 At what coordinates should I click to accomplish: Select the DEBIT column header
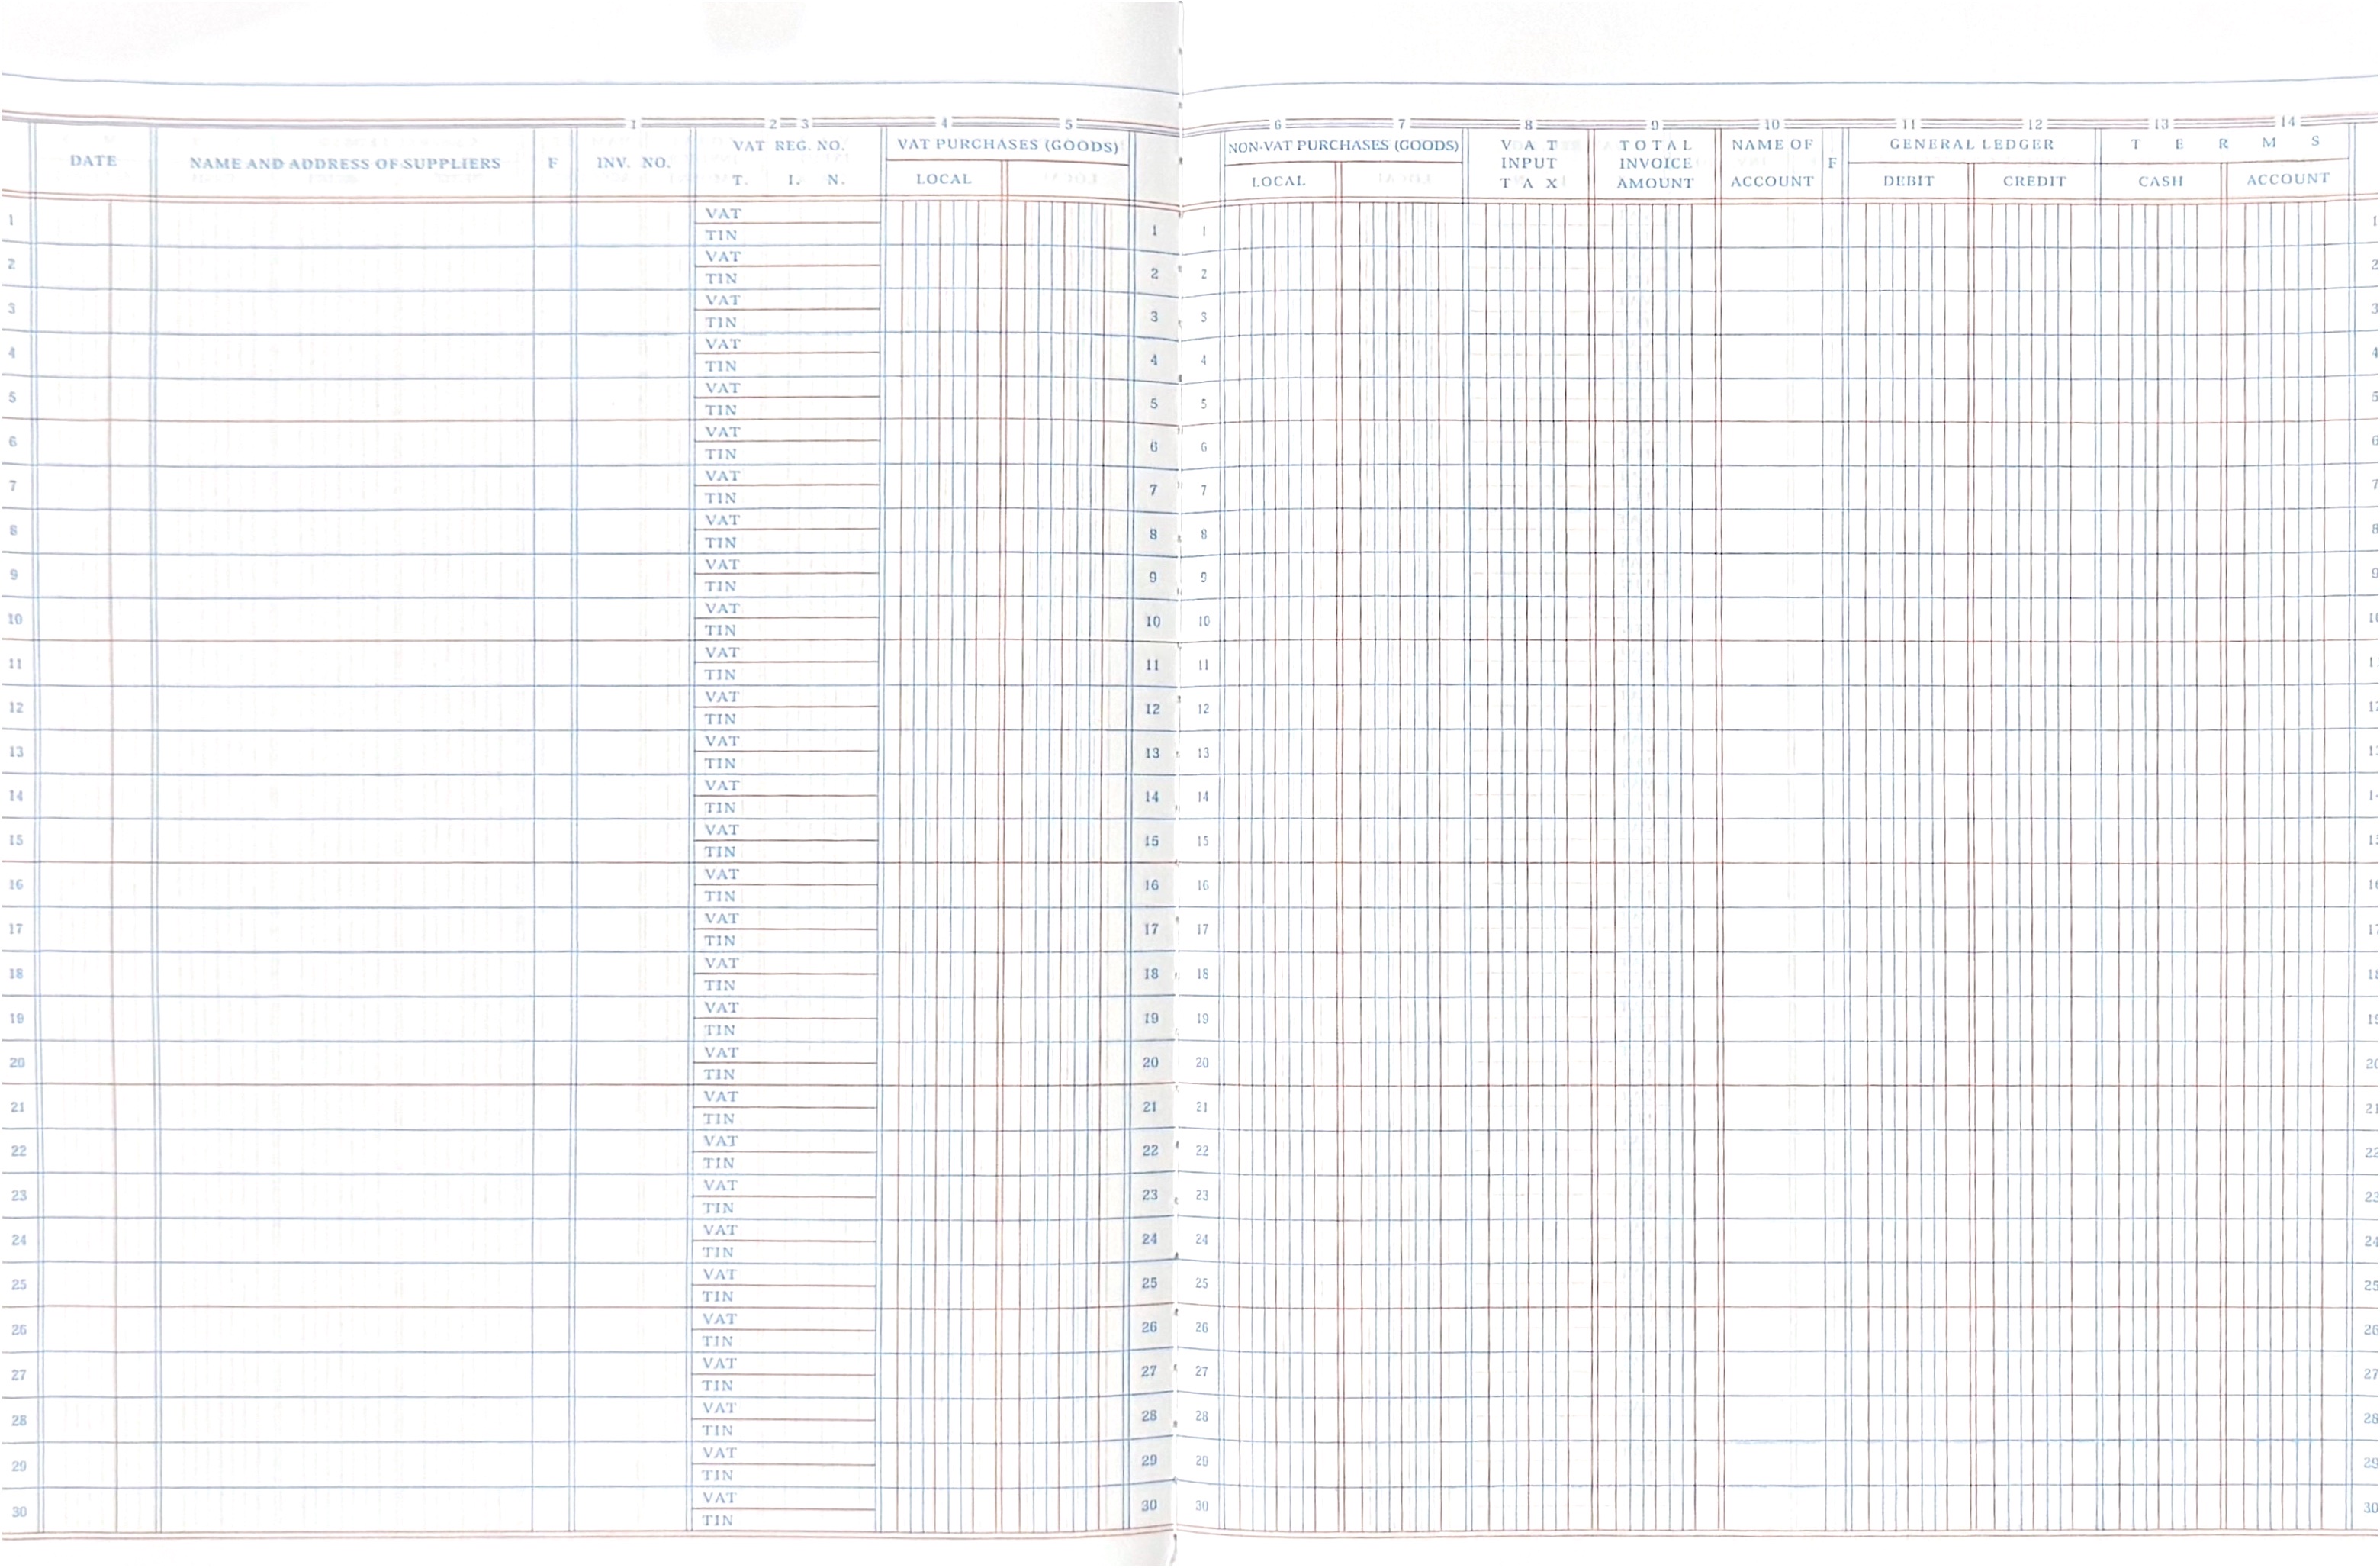1908,181
